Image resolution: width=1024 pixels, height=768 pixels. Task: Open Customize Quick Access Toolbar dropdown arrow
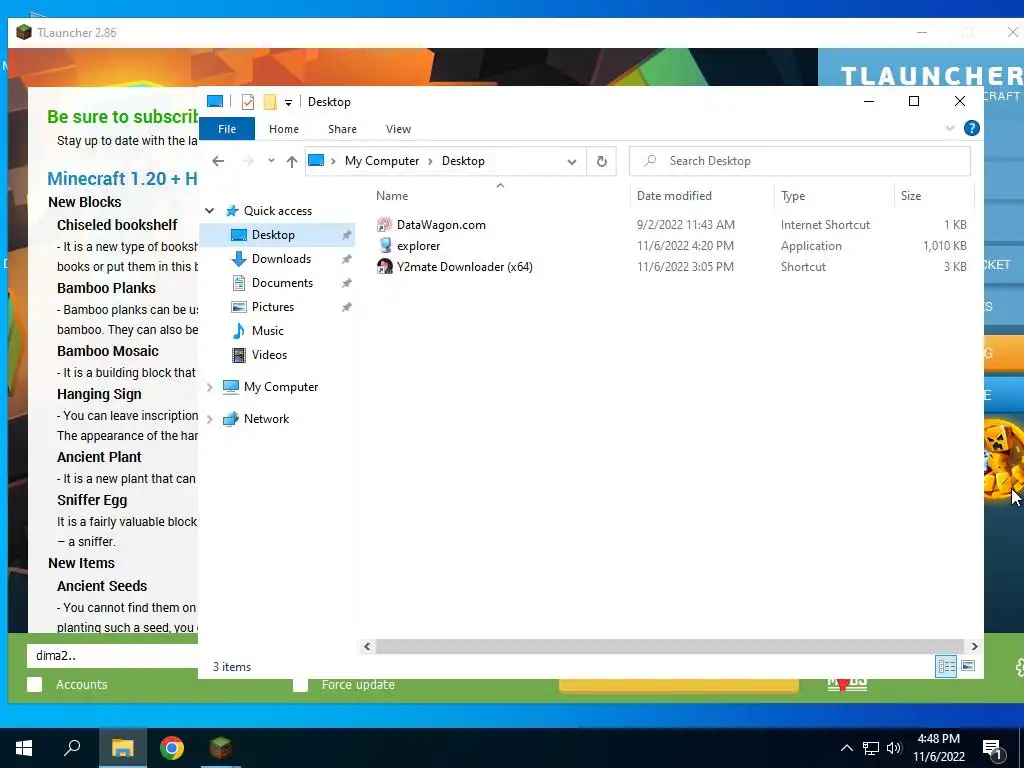click(x=288, y=103)
